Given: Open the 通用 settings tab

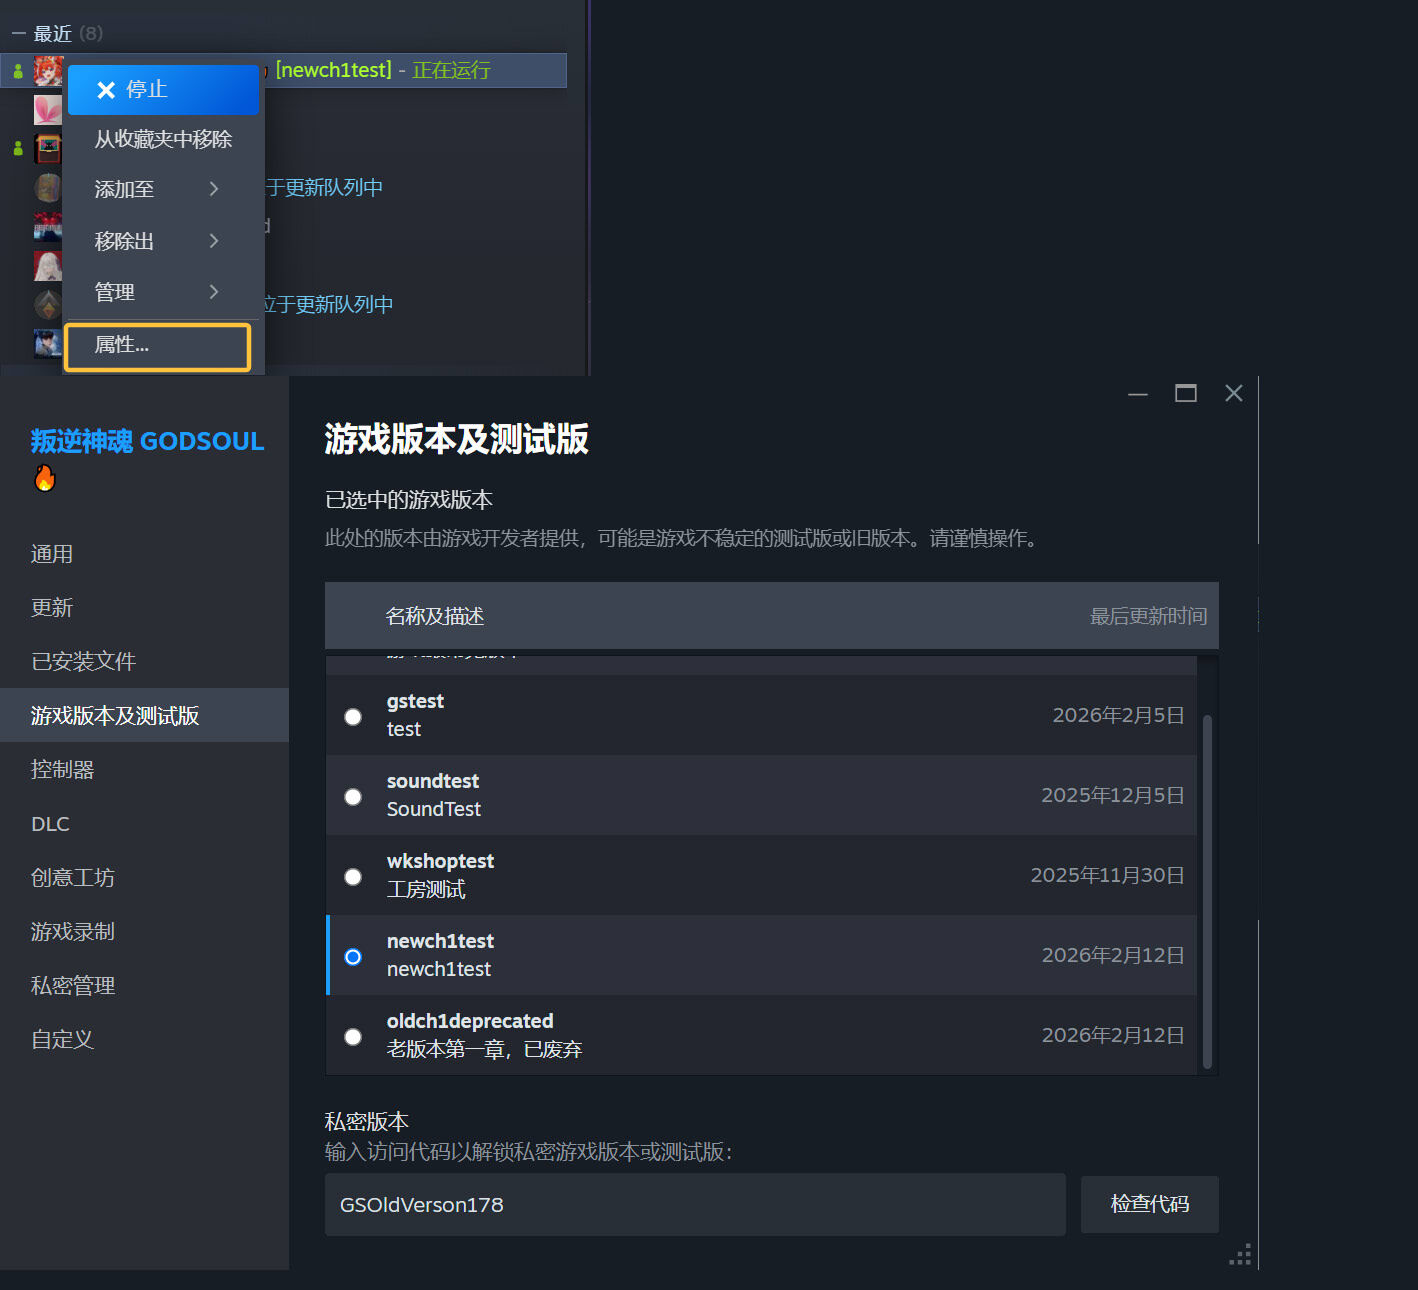Looking at the screenshot, I should click(144, 554).
